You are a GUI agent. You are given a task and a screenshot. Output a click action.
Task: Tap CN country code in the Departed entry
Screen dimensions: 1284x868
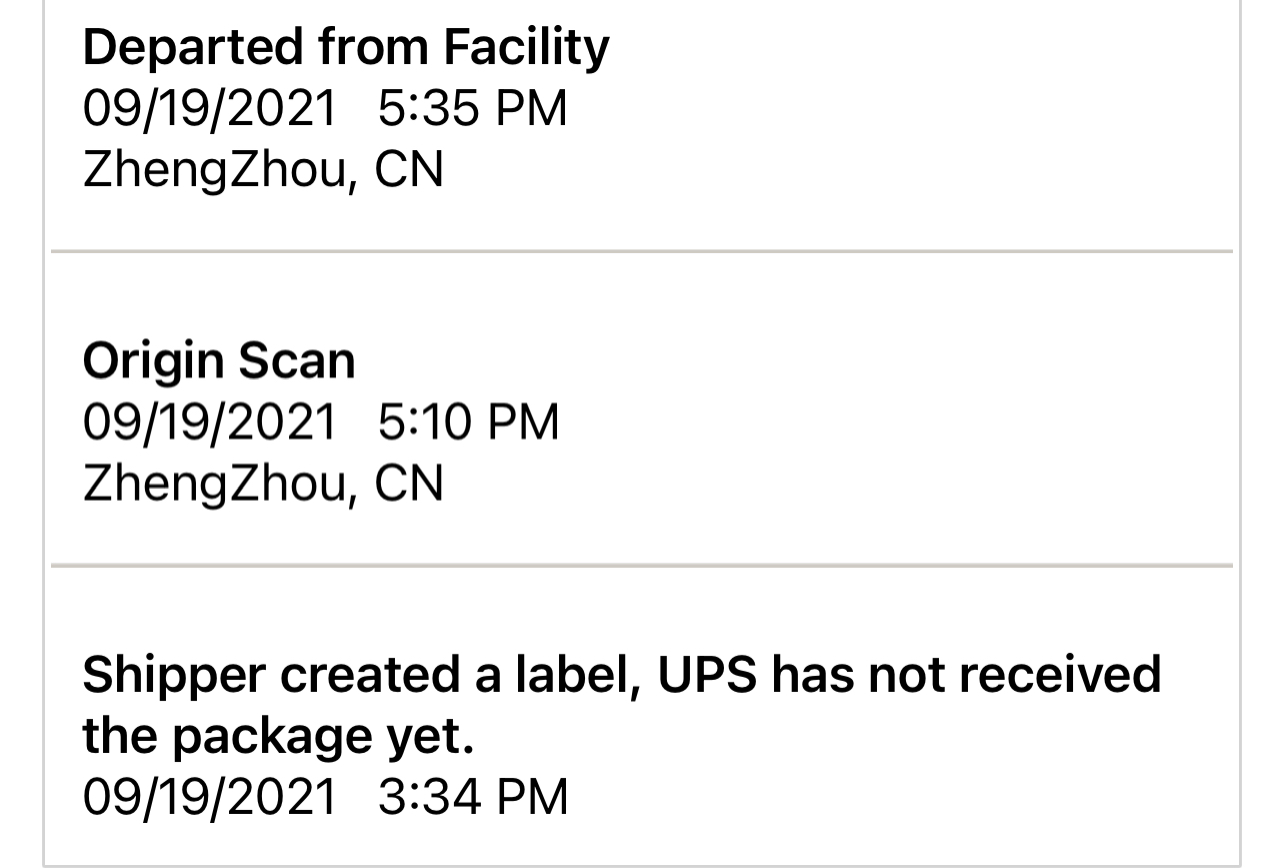(x=409, y=170)
